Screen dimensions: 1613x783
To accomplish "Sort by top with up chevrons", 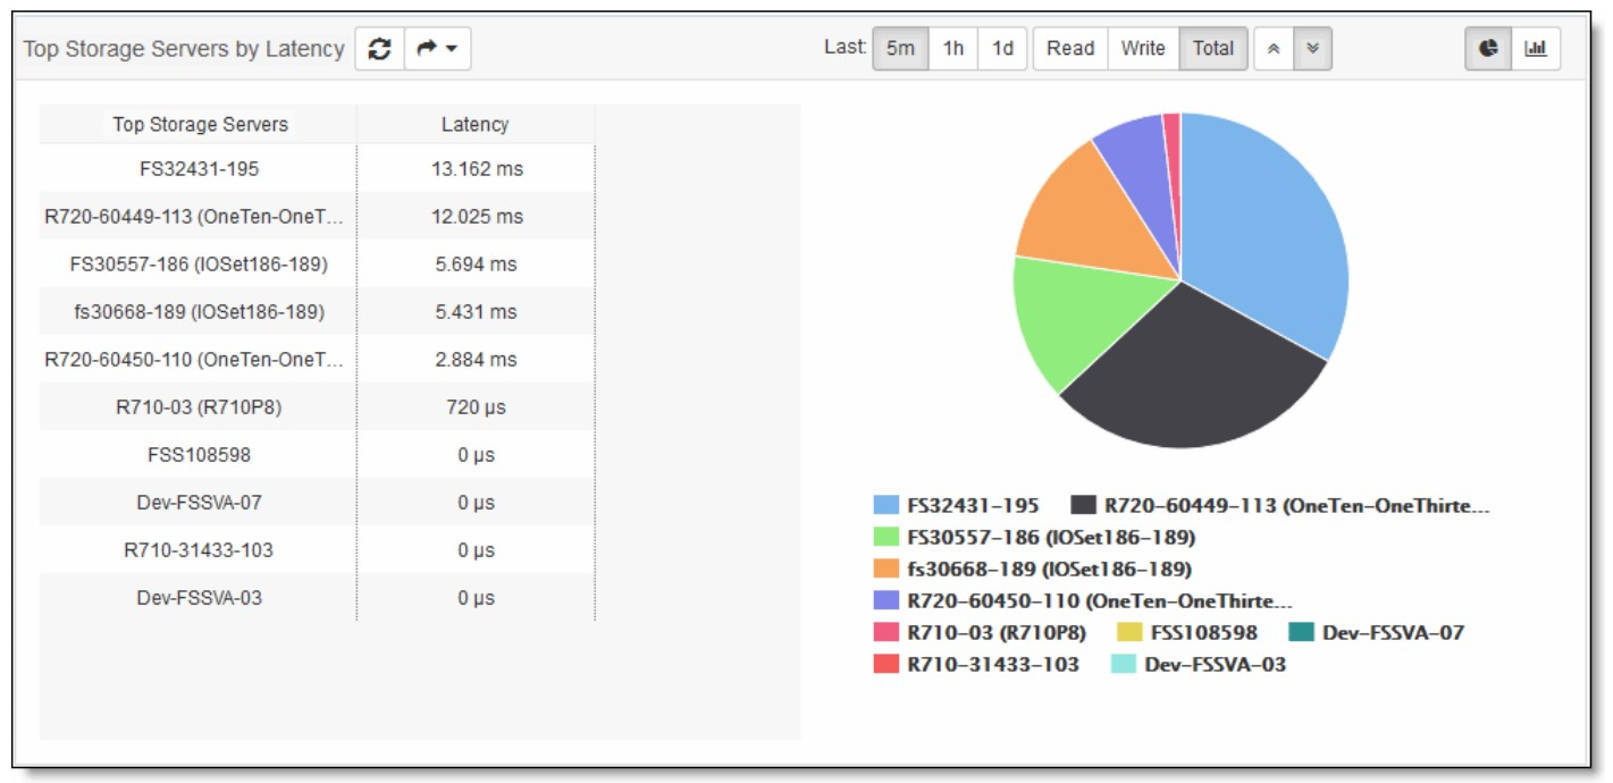I will pos(1274,48).
